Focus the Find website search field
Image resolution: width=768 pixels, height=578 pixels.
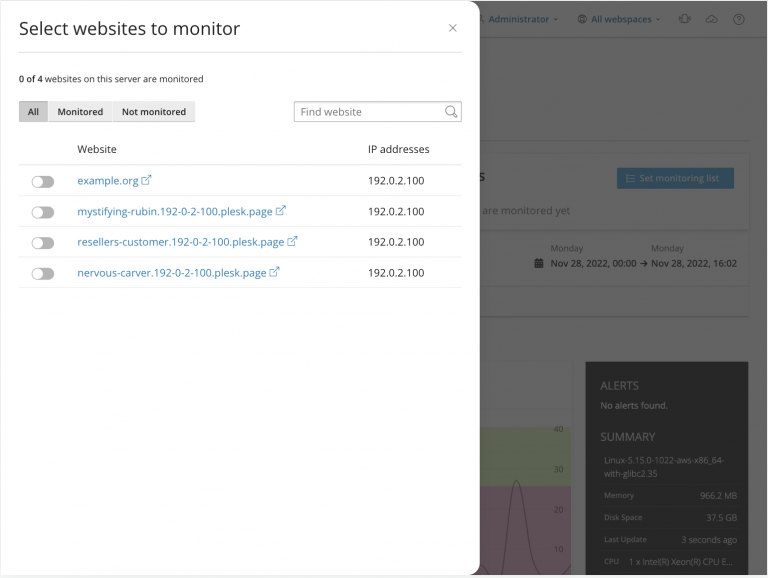pos(378,112)
